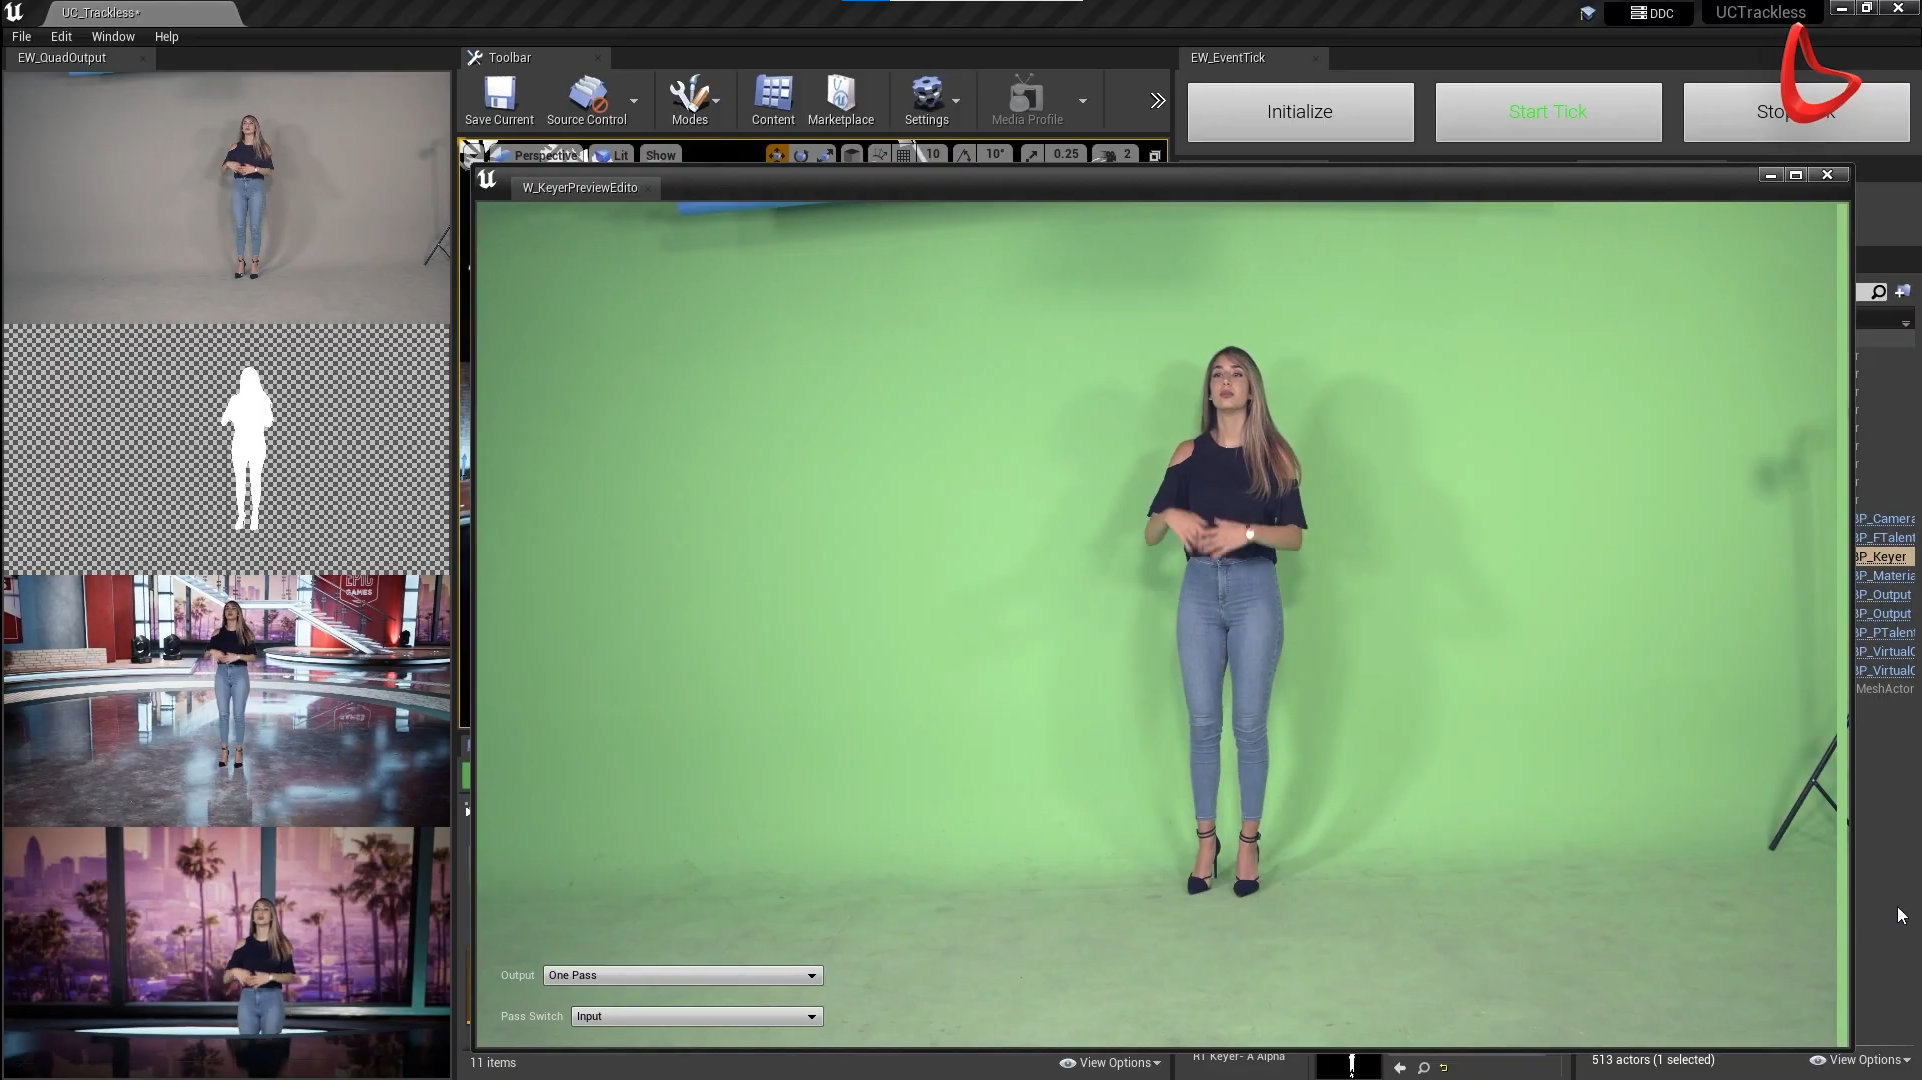Click the File menu item
Image resolution: width=1922 pixels, height=1080 pixels.
[21, 36]
